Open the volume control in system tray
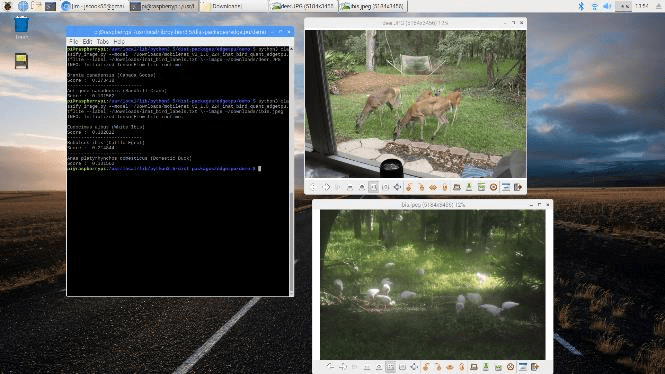 pyautogui.click(x=607, y=6)
